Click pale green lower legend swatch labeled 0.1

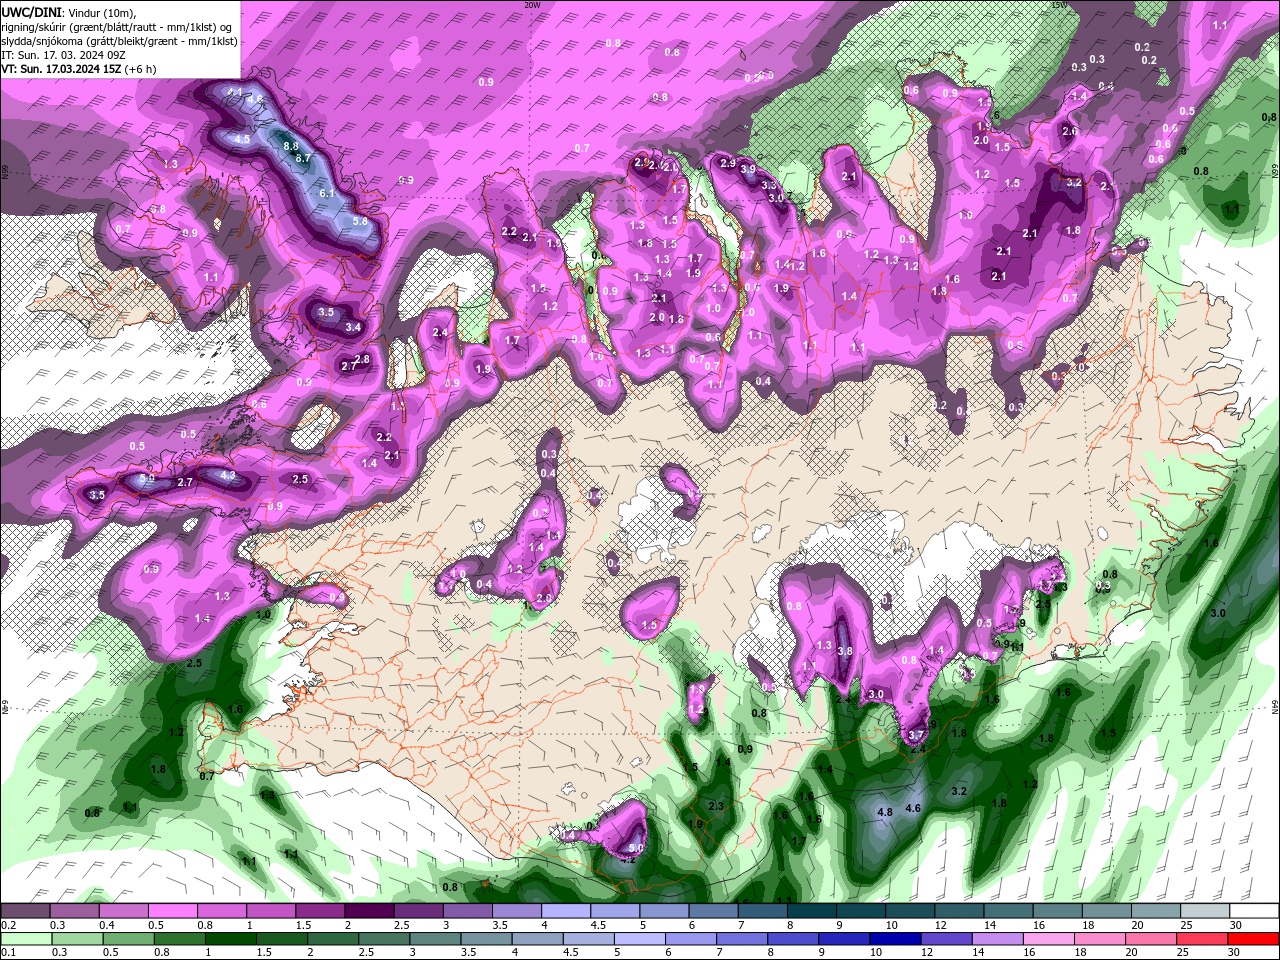[26, 939]
